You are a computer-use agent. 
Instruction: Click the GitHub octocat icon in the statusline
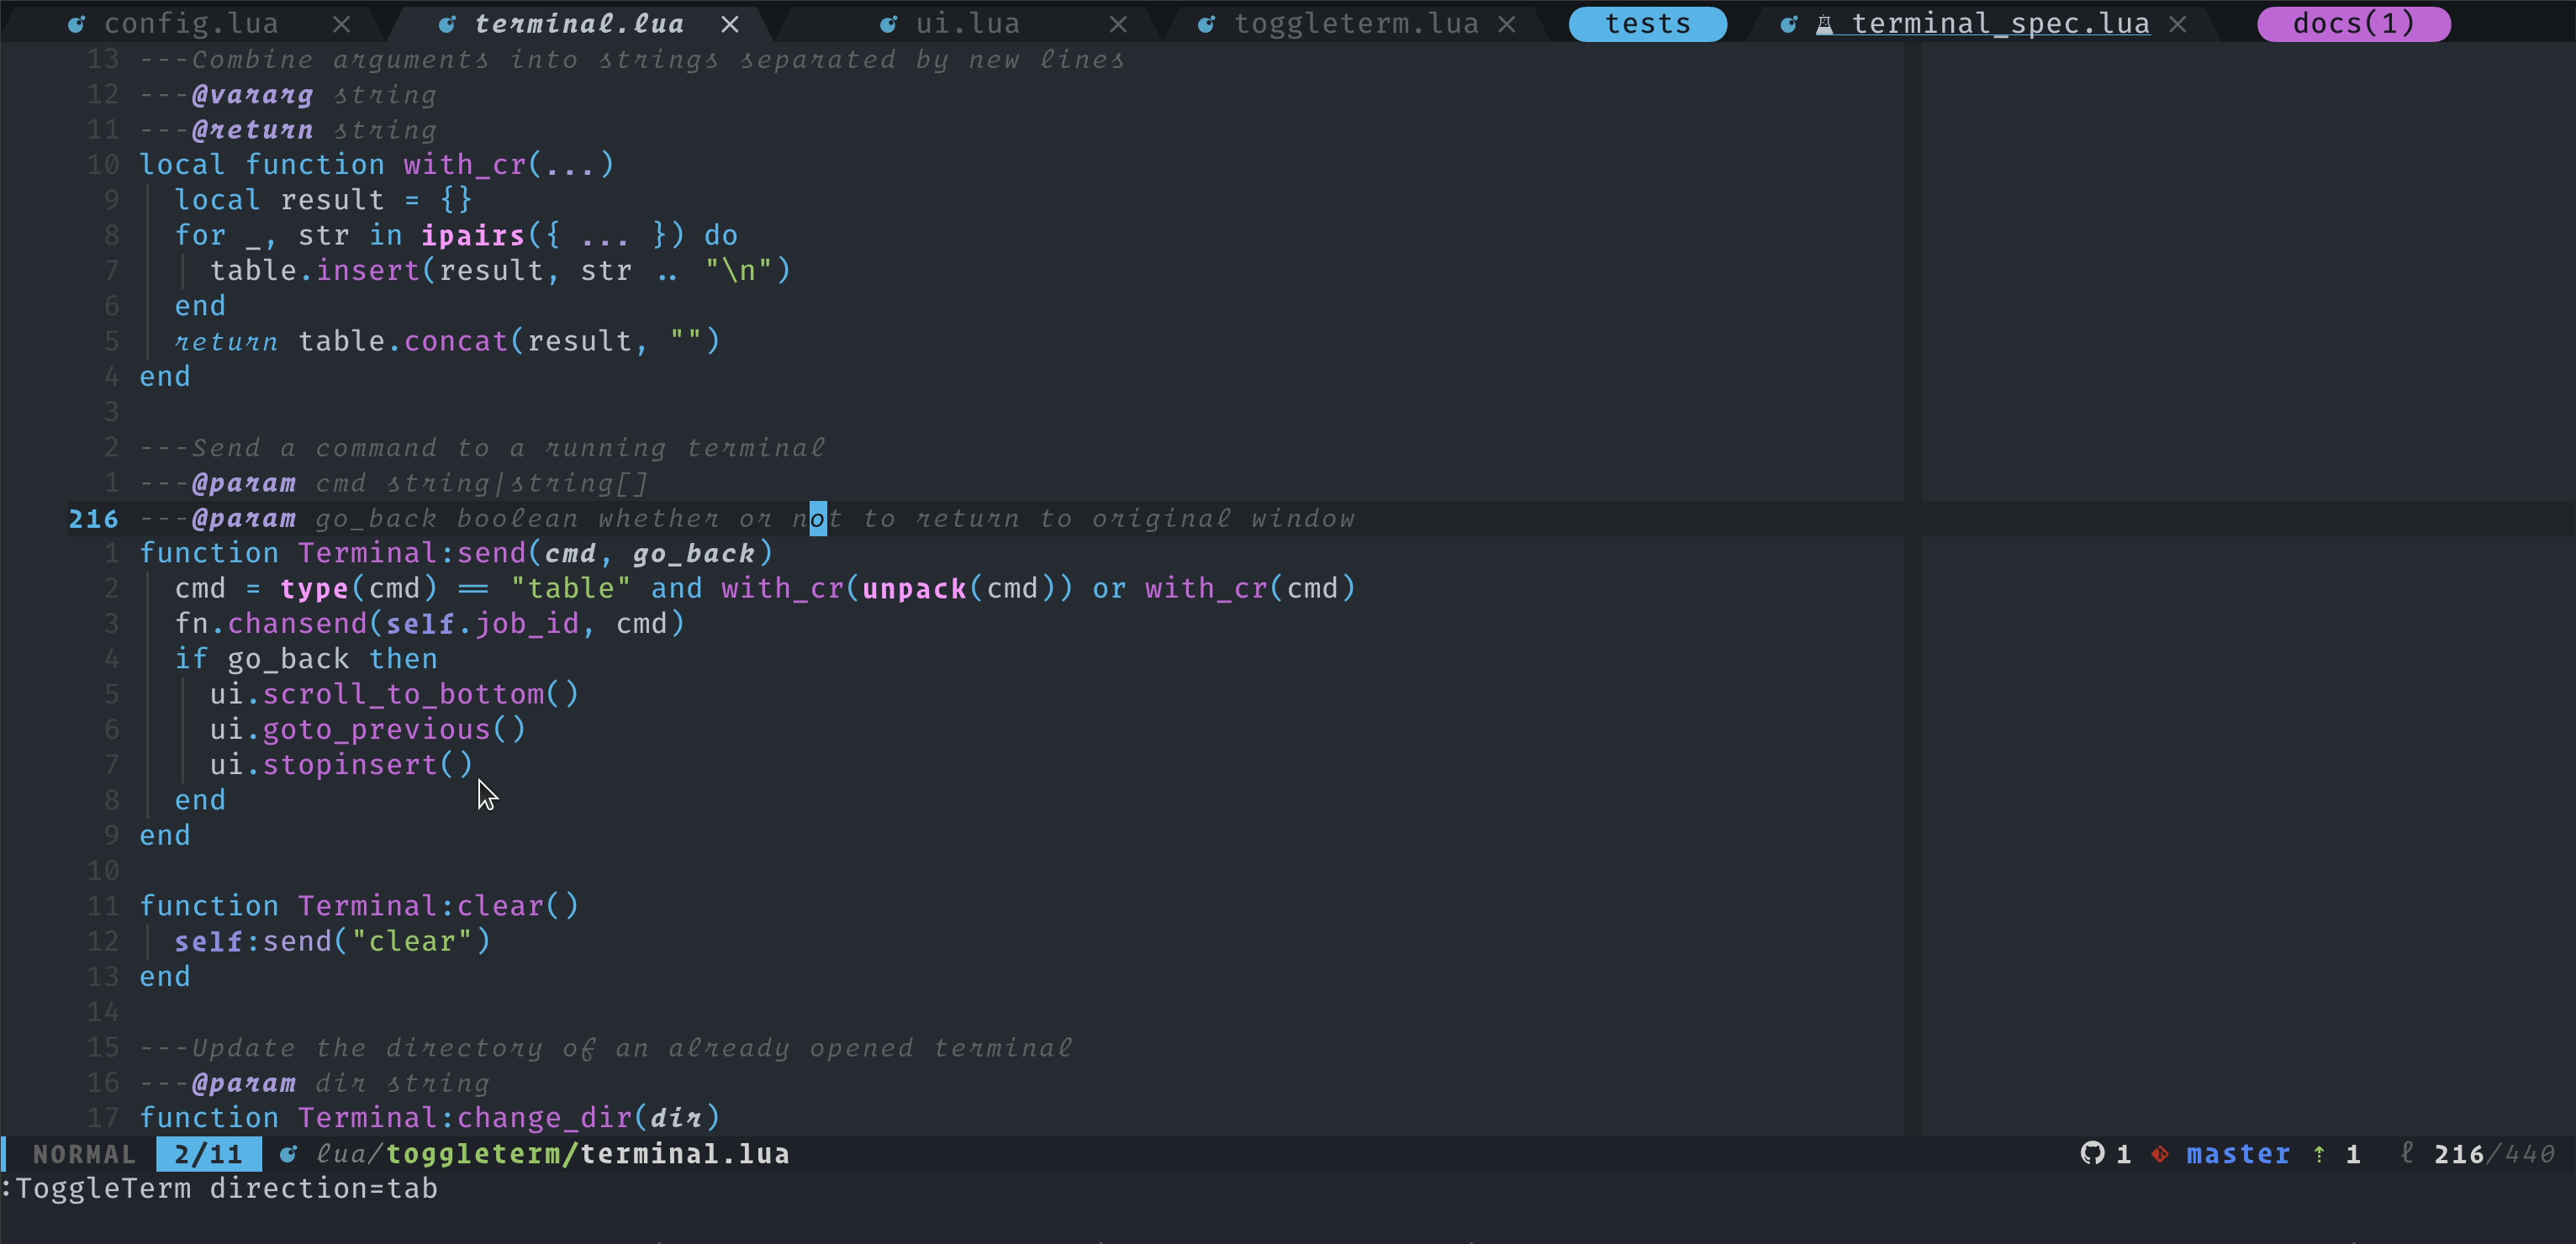2094,1155
